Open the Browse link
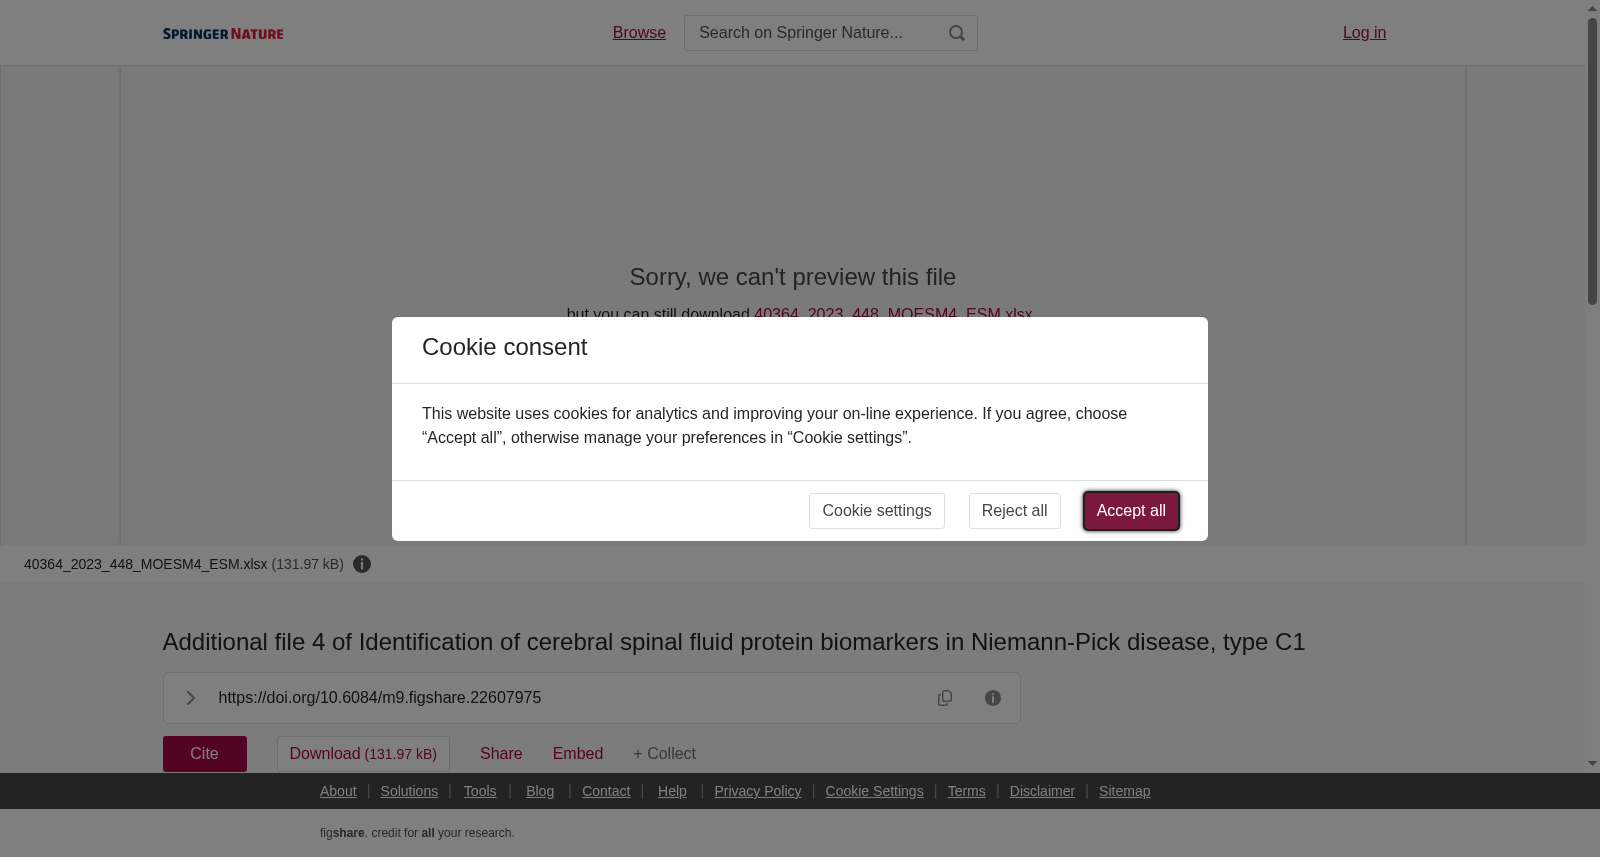 pyautogui.click(x=639, y=33)
